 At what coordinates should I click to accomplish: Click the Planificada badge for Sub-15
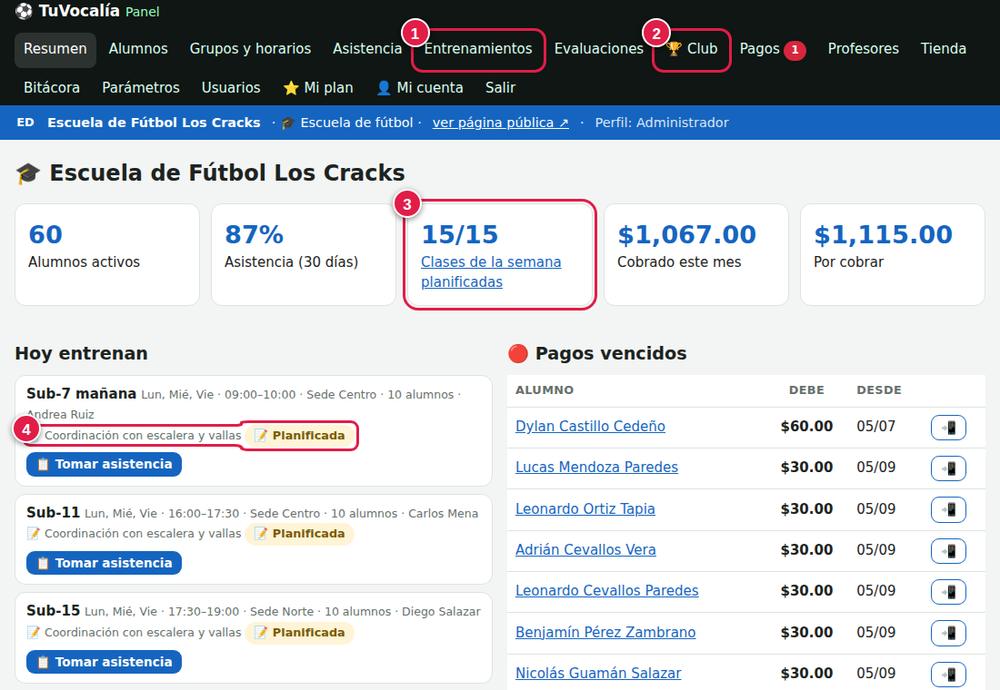pos(300,633)
